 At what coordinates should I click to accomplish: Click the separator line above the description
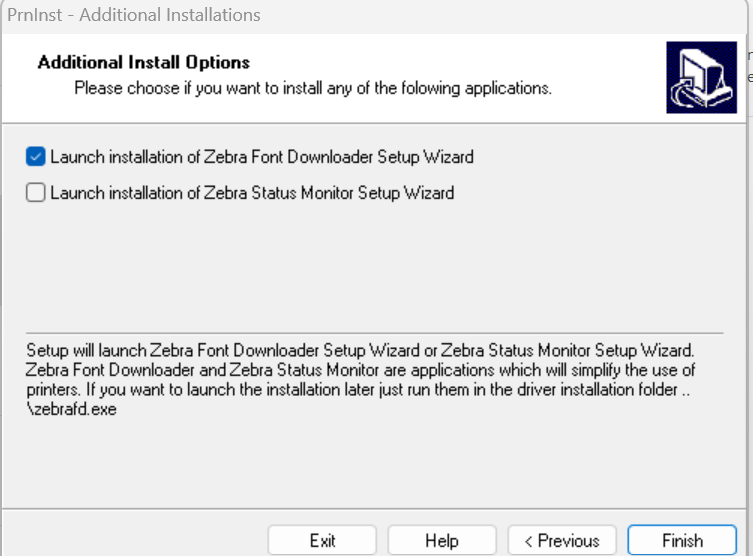374,333
